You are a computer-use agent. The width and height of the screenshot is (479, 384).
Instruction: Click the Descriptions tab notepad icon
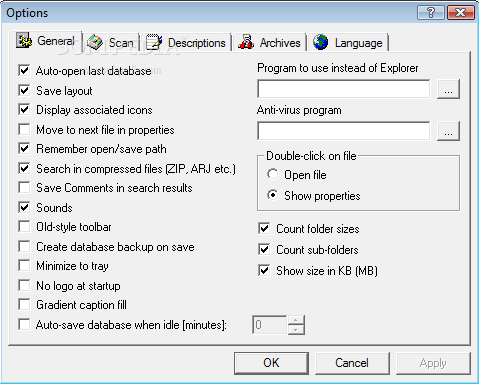point(154,43)
